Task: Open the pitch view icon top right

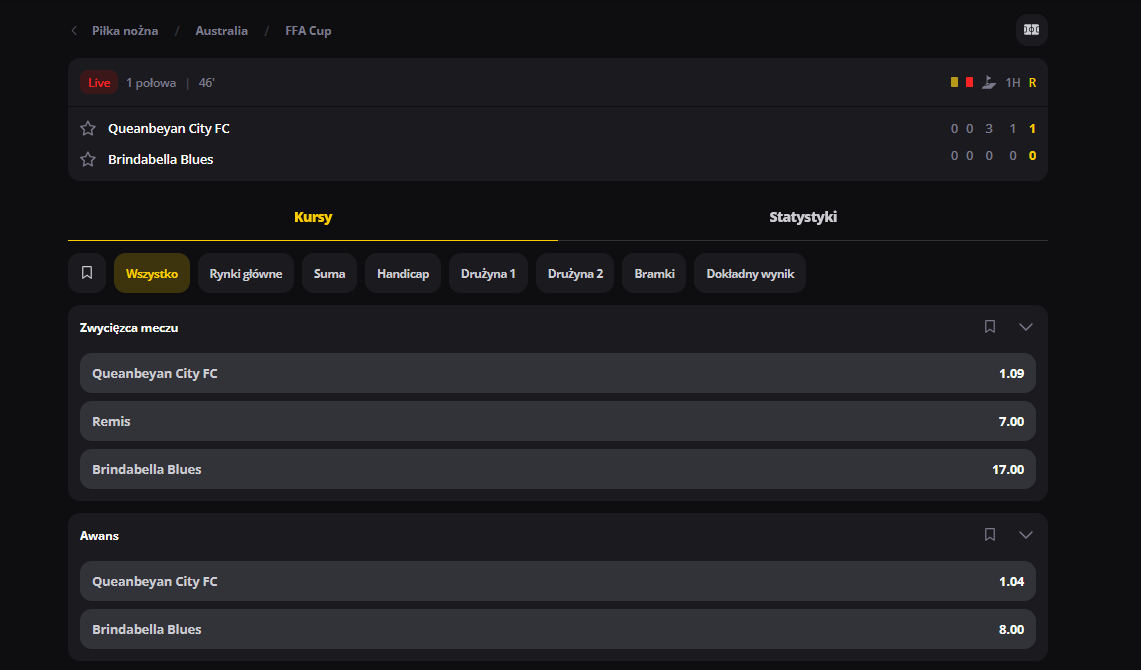Action: coord(1031,30)
